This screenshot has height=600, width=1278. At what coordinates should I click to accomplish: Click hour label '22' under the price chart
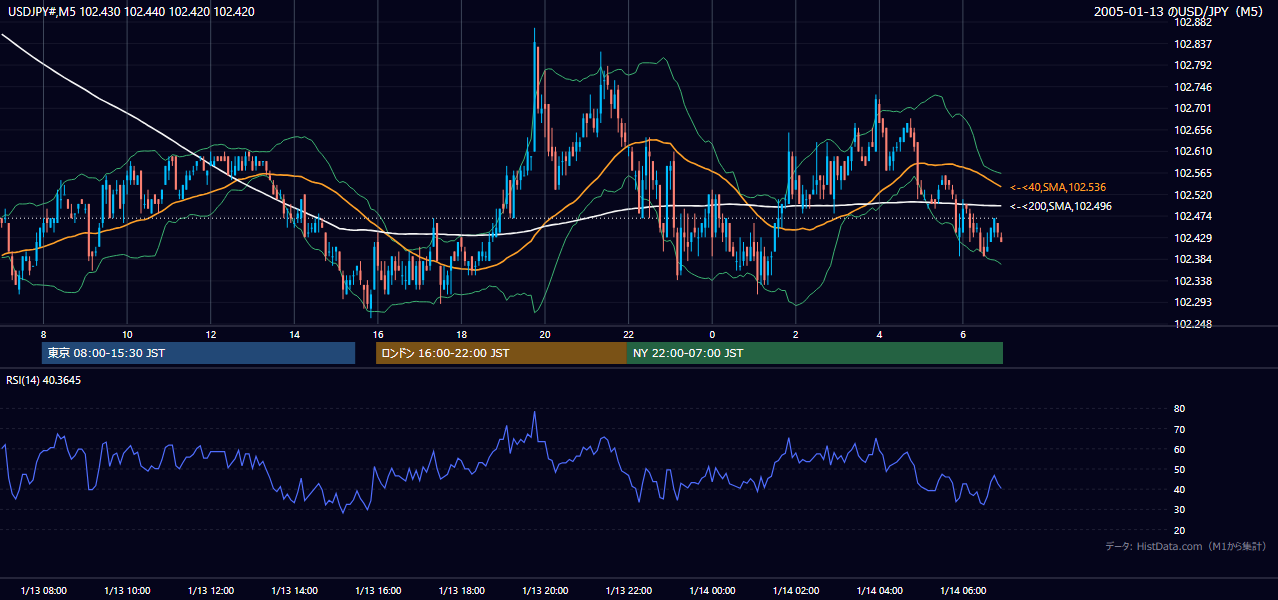629,334
